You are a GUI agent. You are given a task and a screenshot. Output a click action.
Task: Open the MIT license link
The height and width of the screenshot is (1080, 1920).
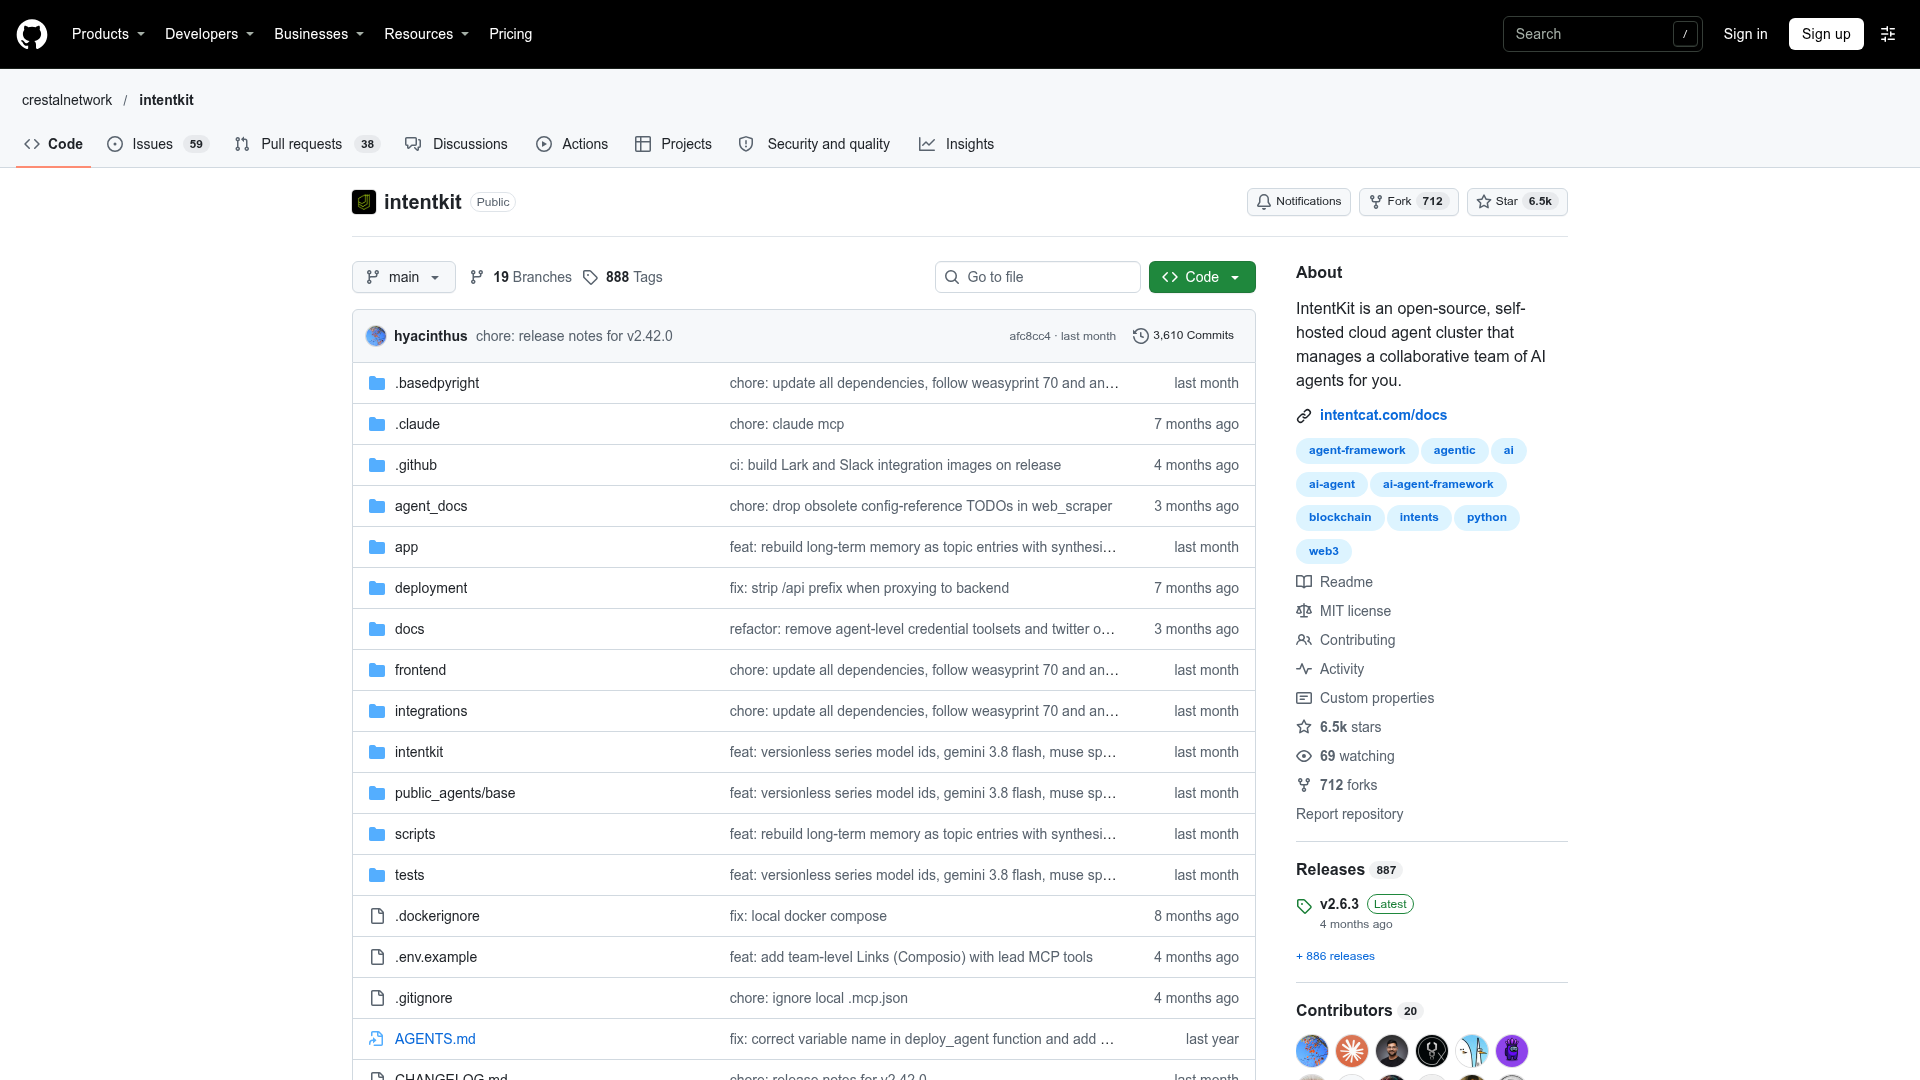click(x=1344, y=611)
